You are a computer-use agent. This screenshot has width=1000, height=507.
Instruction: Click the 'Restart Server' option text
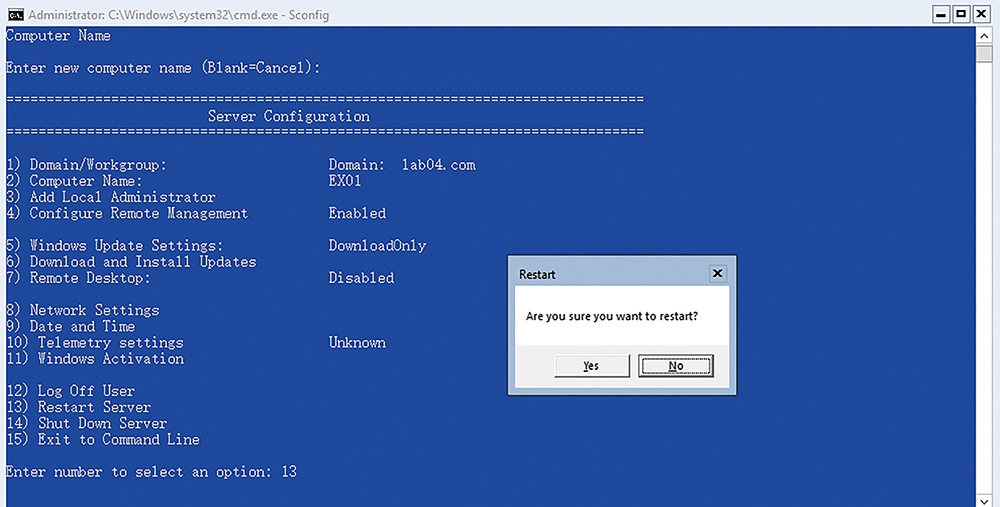pyautogui.click(x=94, y=407)
